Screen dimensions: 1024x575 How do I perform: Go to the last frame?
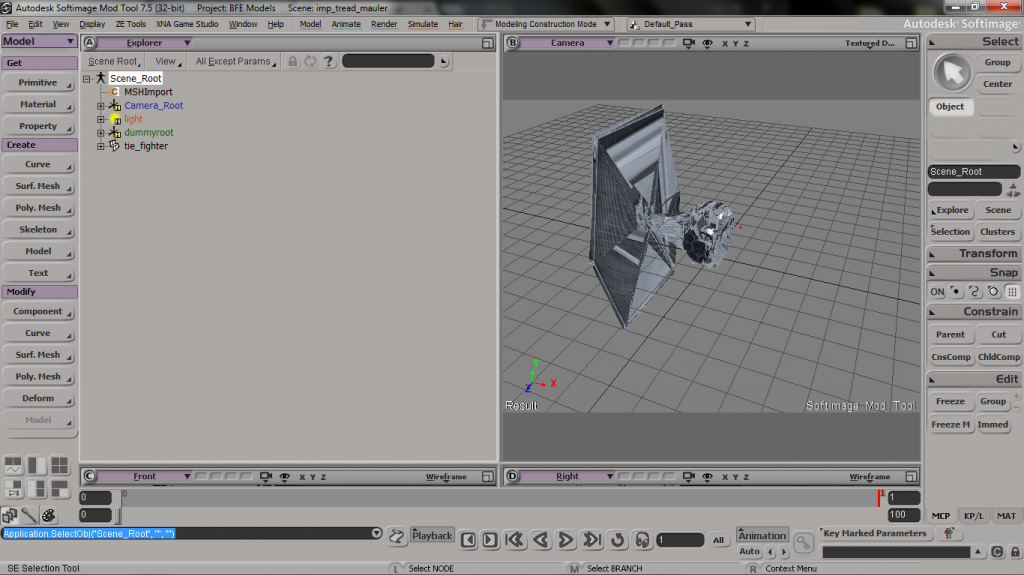coord(592,540)
